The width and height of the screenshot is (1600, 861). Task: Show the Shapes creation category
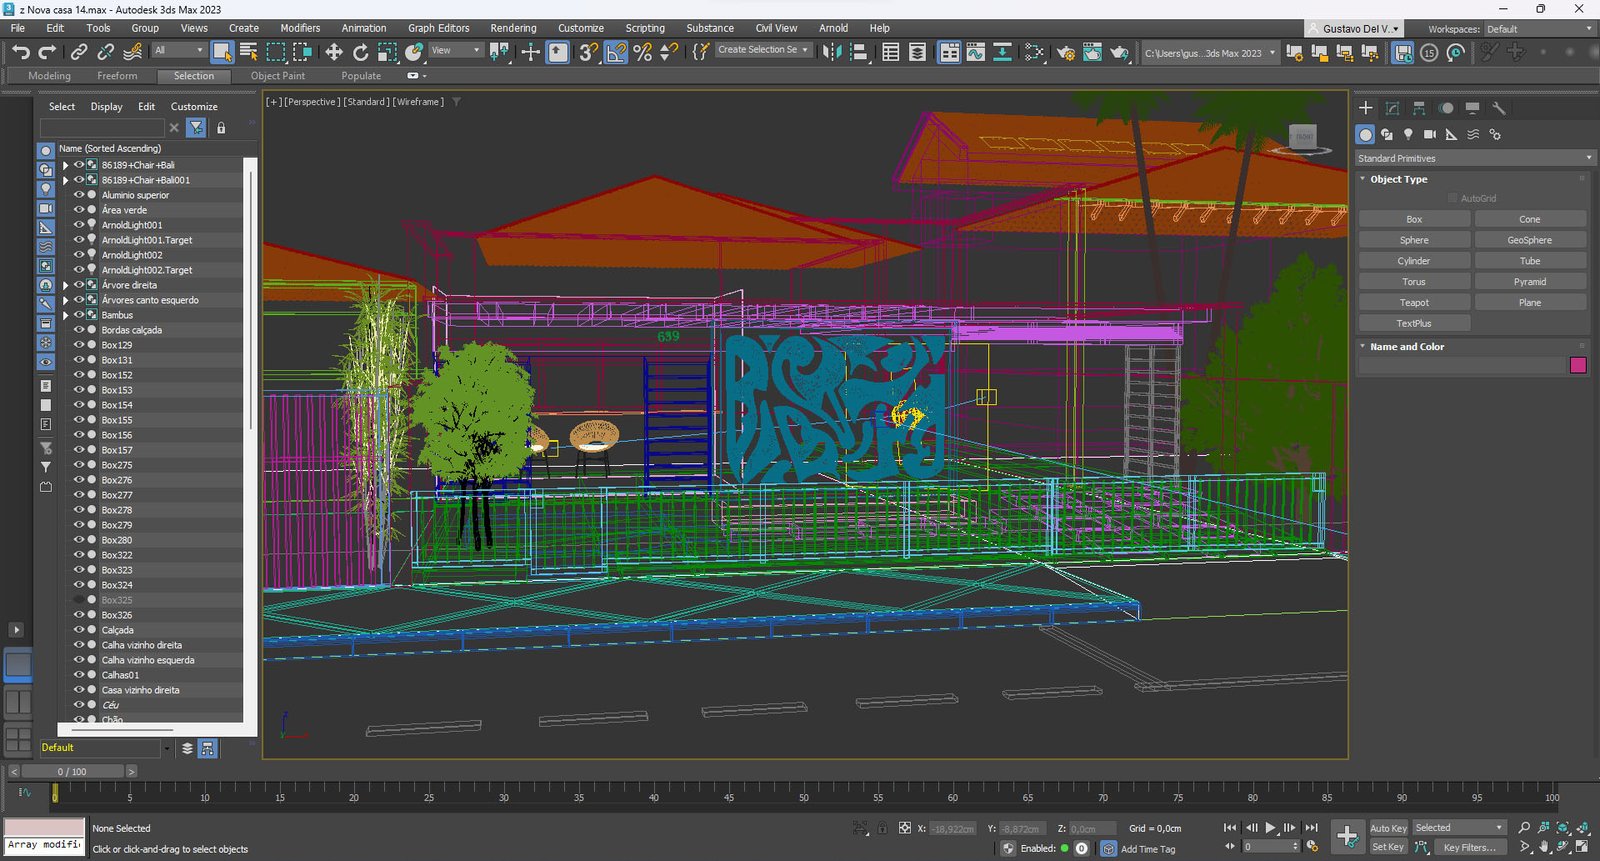1387,134
